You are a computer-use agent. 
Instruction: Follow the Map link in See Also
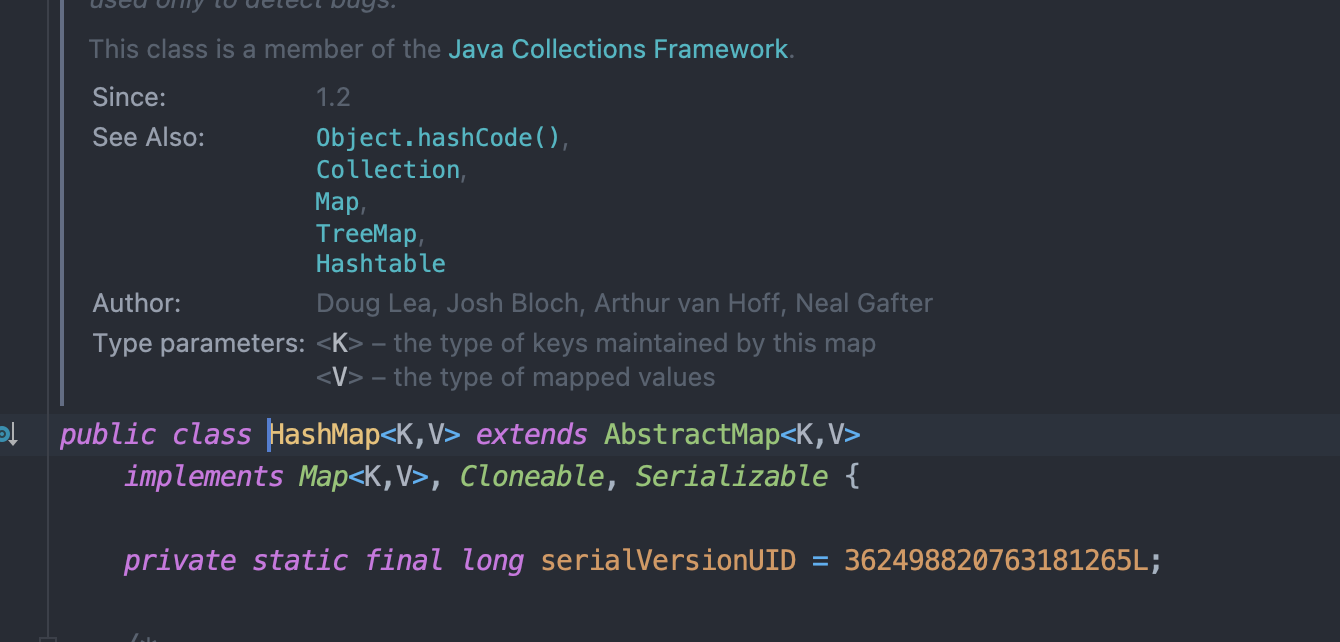click(337, 201)
